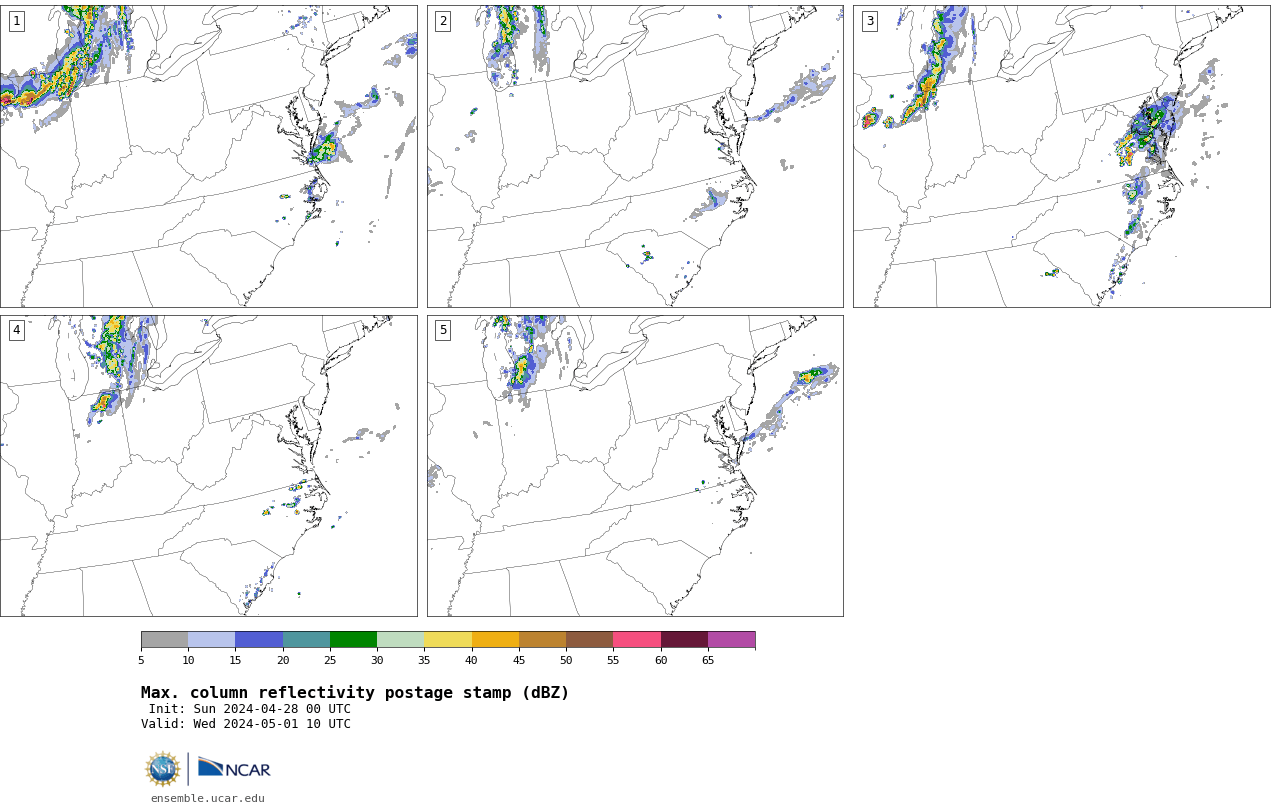Image resolution: width=1280 pixels, height=809 pixels.
Task: Open ensemble member 2 reflectivity map
Action: [635, 156]
